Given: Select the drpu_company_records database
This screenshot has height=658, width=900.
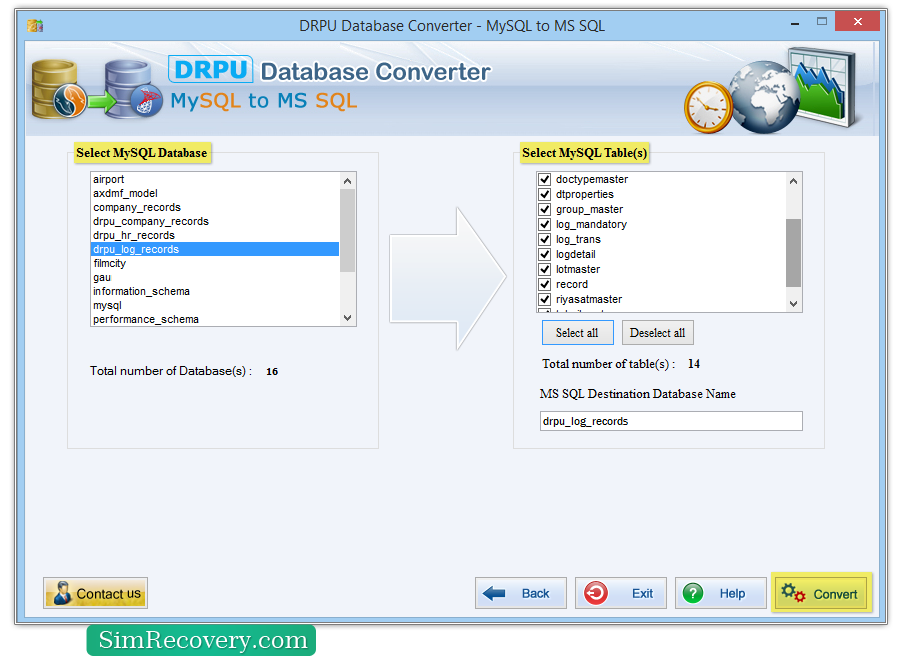Looking at the screenshot, I should pyautogui.click(x=215, y=221).
